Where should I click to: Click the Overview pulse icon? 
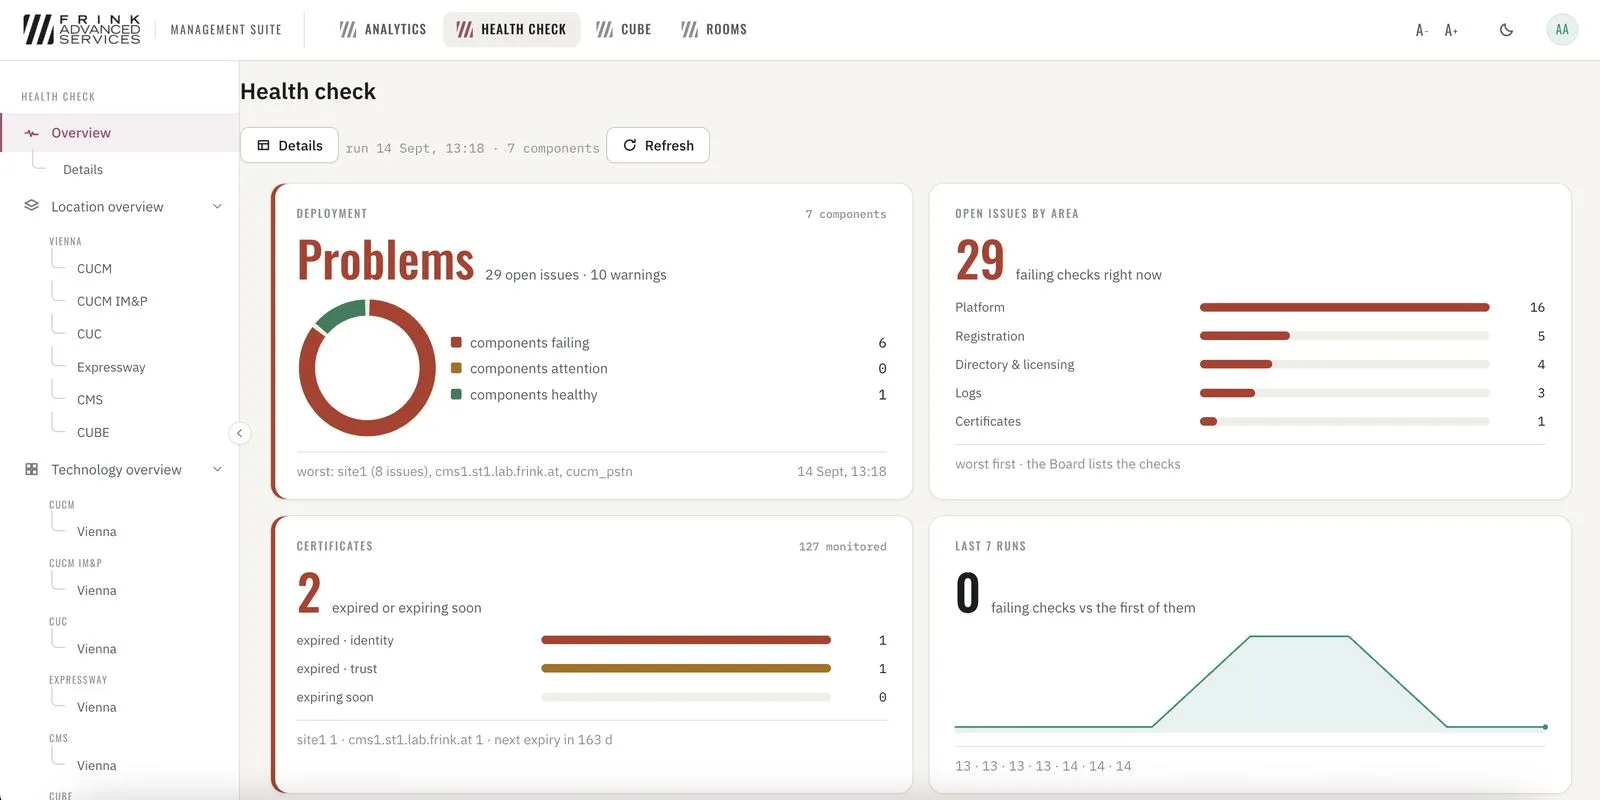coord(32,133)
